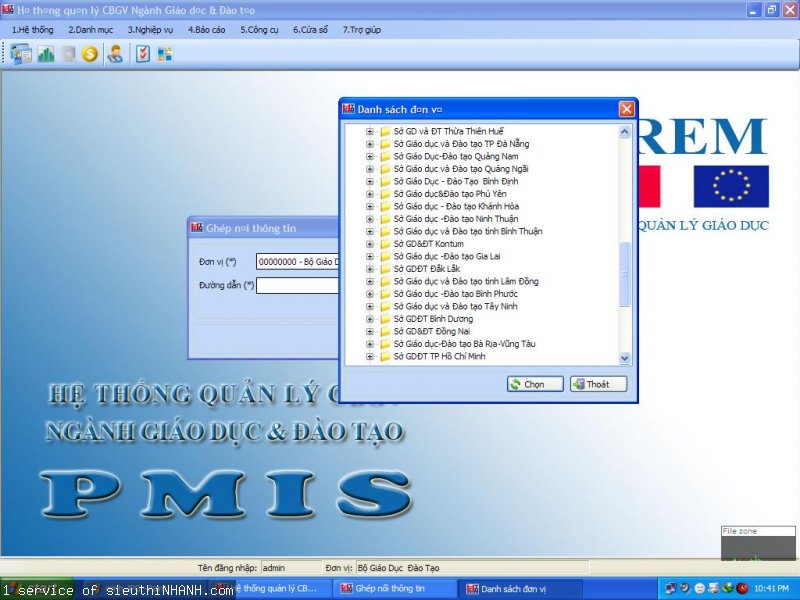Click the green arrow tray icon
This screenshot has width=800, height=600.
coord(728,588)
